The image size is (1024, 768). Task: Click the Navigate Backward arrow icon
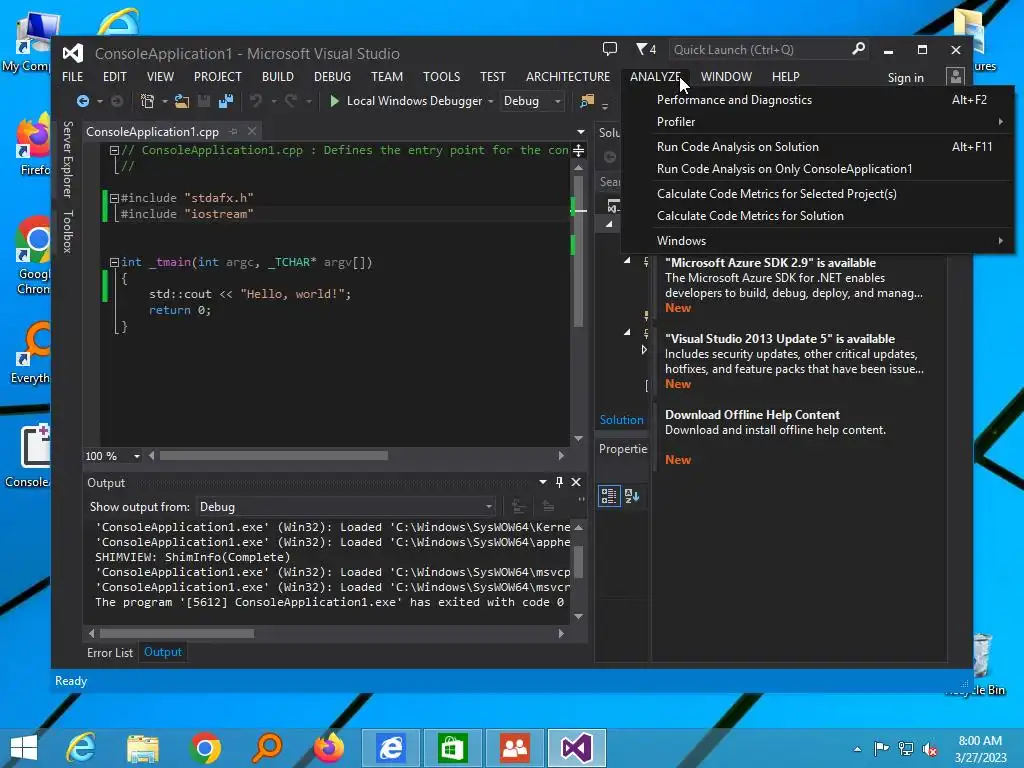83,101
